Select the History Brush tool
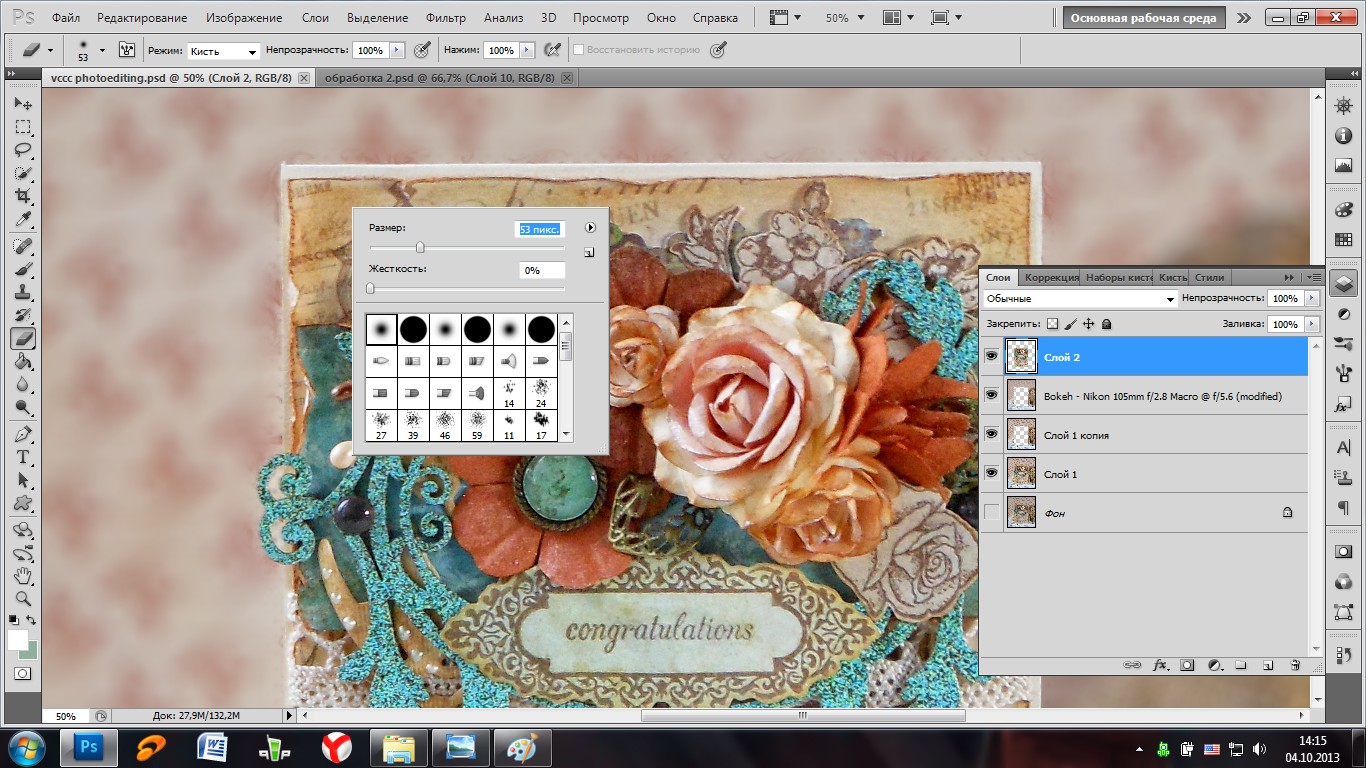The width and height of the screenshot is (1366, 768). [x=23, y=315]
